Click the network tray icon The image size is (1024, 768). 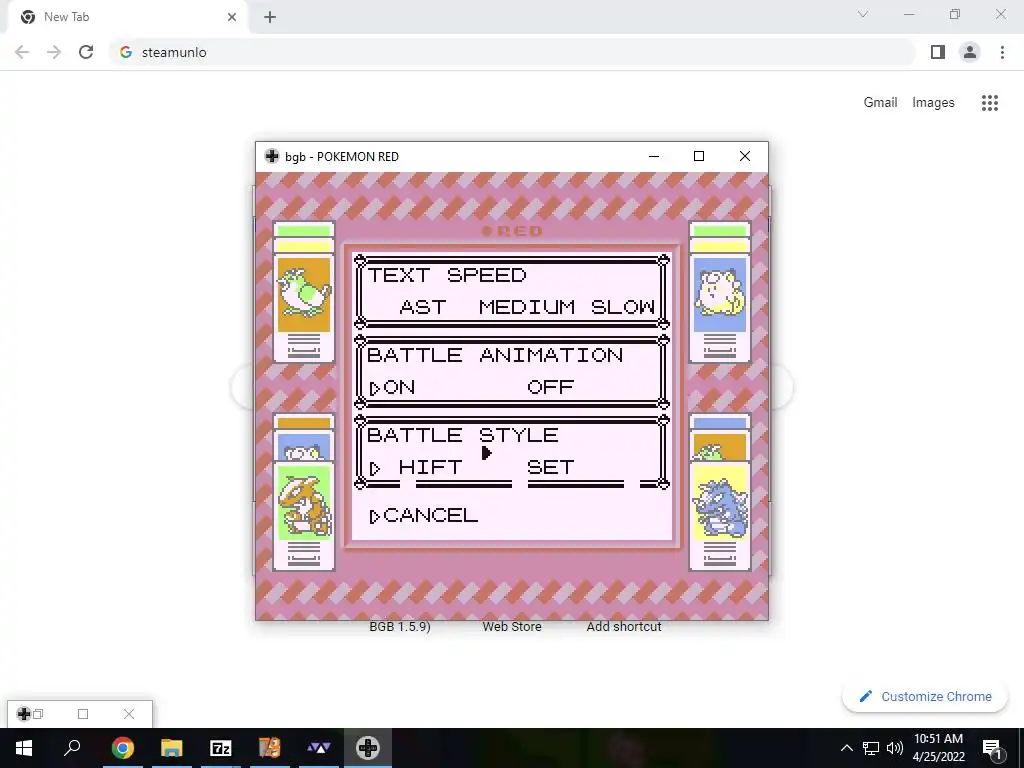coord(871,748)
